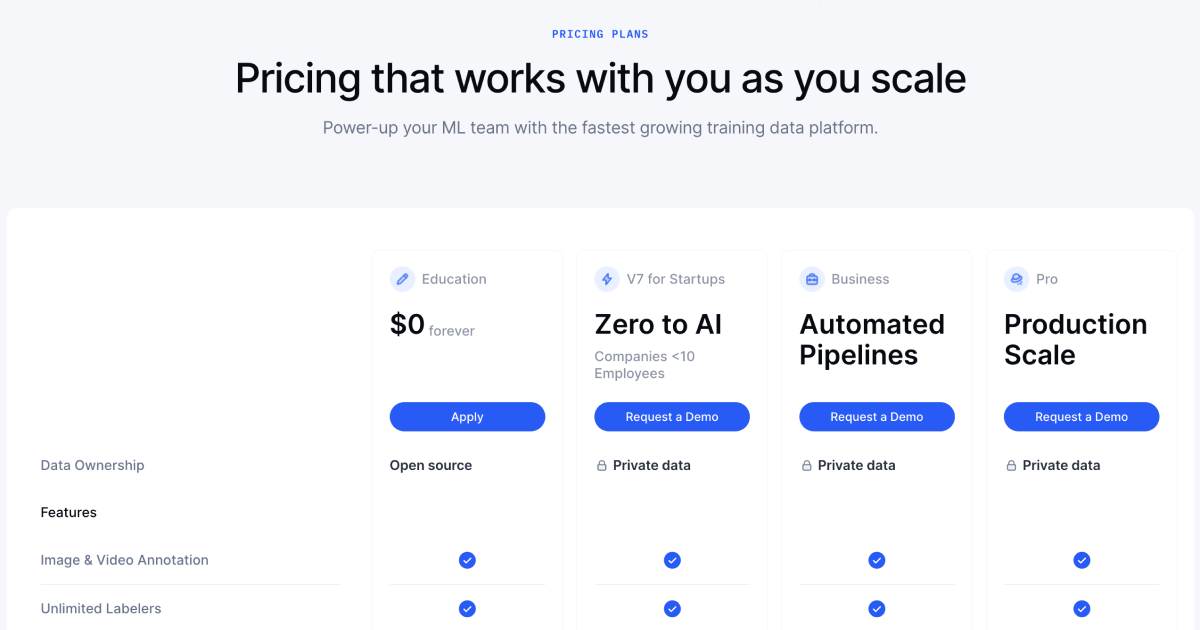Click the Image & Video Annotation row label

tap(124, 560)
